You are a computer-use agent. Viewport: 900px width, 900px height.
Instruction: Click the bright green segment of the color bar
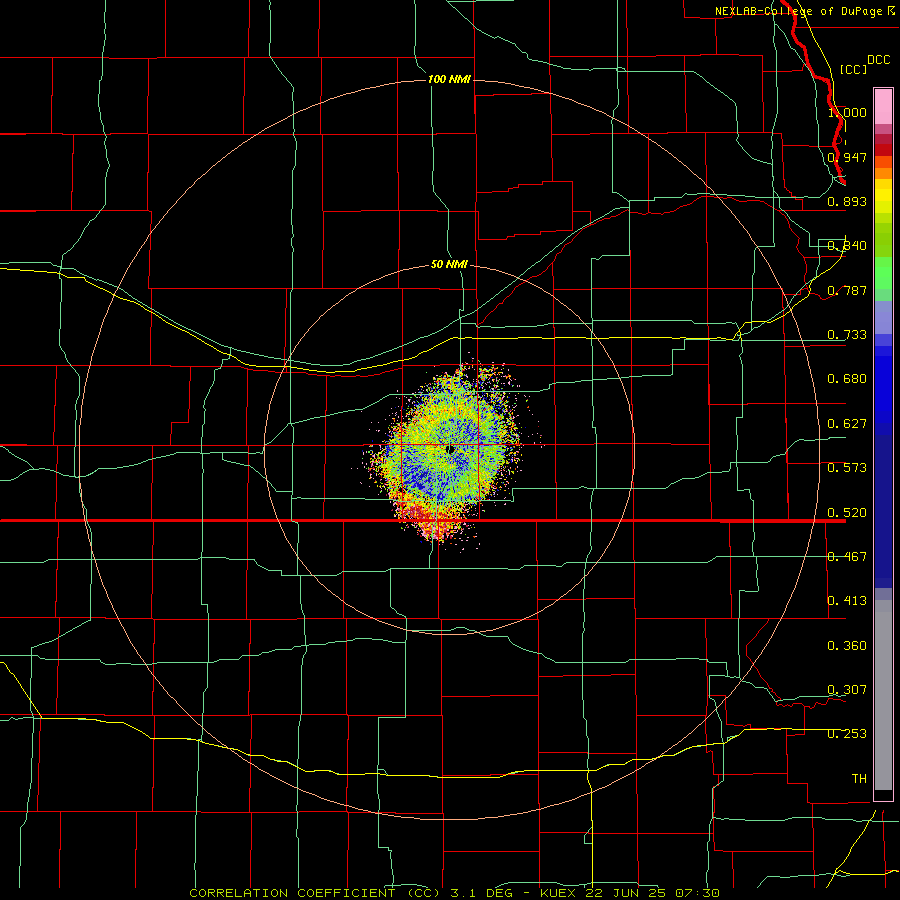point(883,273)
